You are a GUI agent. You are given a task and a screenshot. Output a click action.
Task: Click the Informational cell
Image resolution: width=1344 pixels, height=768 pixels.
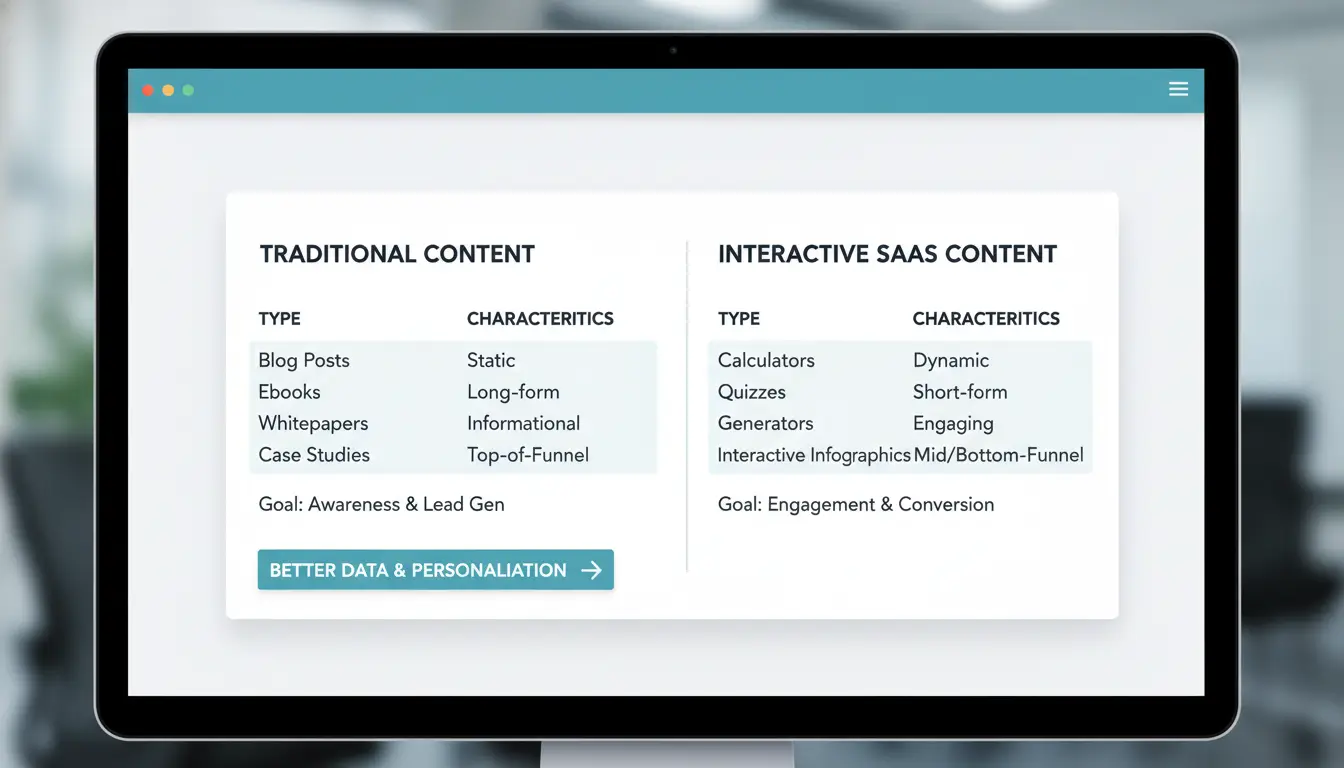523,423
